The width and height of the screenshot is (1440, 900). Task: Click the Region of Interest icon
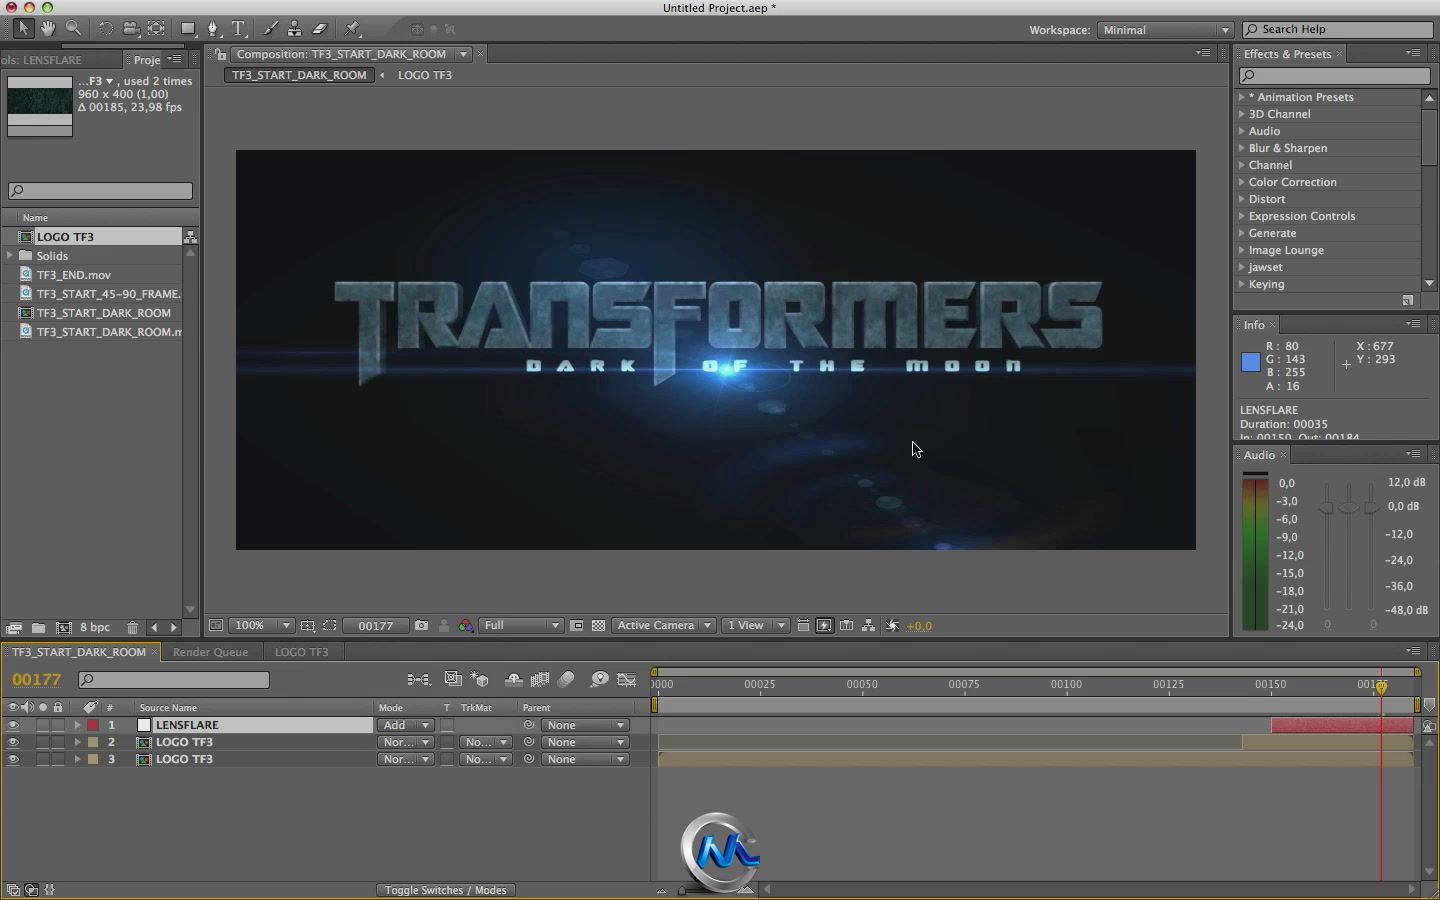coord(577,626)
